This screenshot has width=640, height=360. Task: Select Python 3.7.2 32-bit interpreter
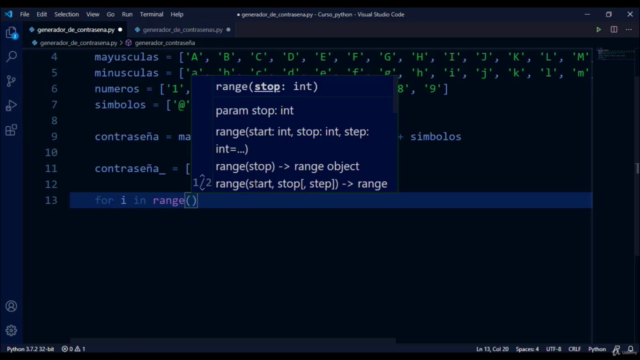[x=30, y=349]
